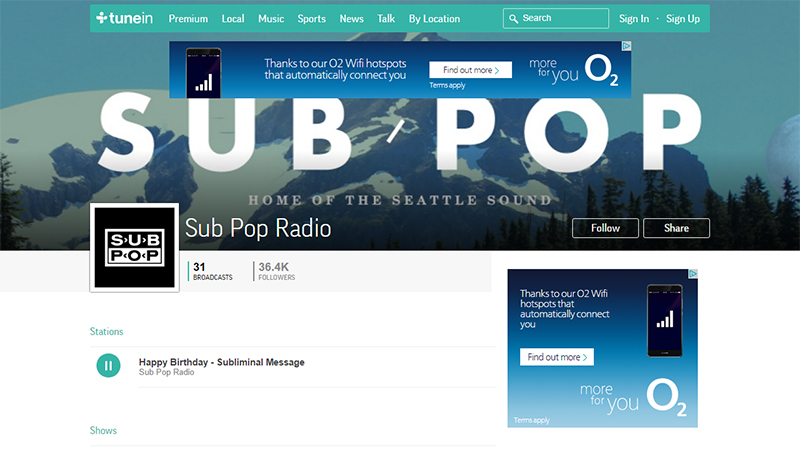Click the Sign In link
Screen dimensions: 800x450
click(634, 19)
